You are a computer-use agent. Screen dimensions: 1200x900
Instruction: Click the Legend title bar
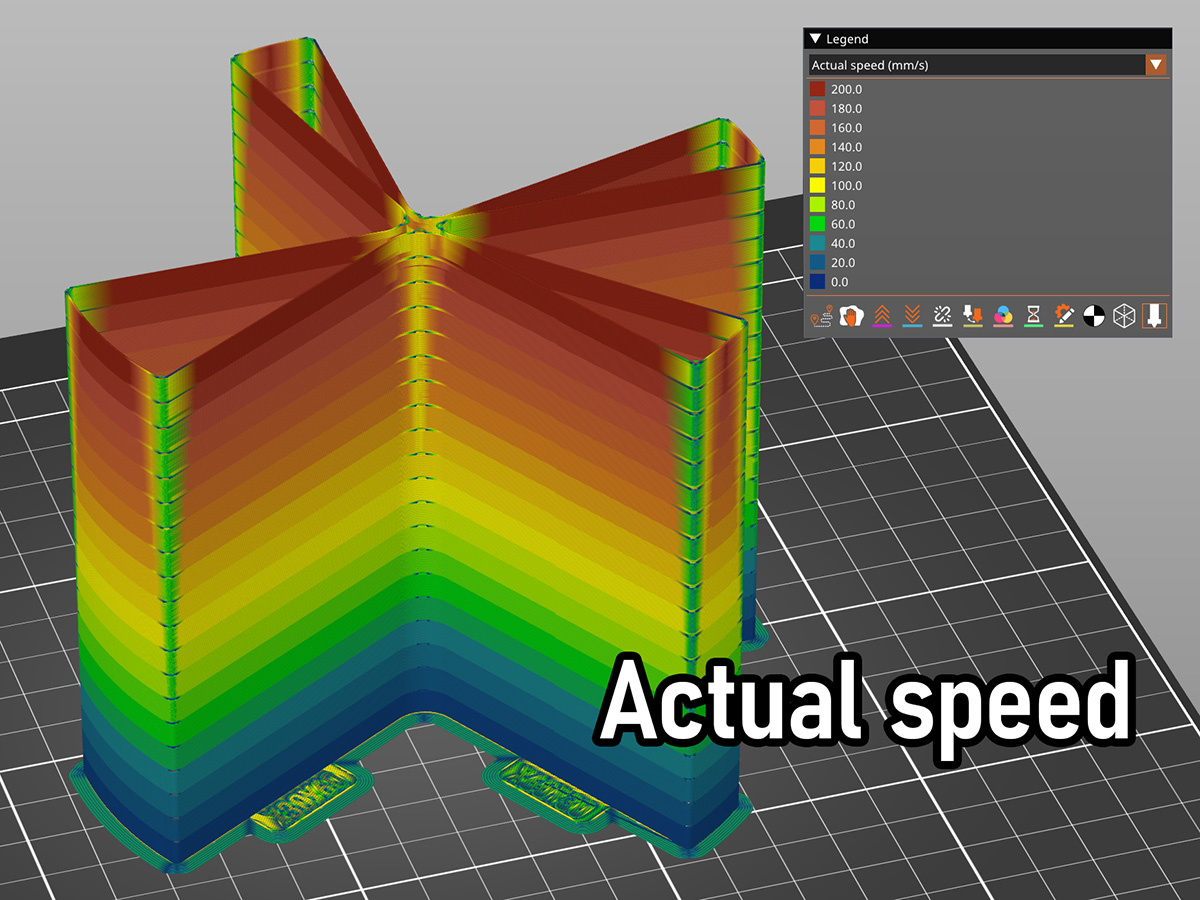tap(987, 39)
